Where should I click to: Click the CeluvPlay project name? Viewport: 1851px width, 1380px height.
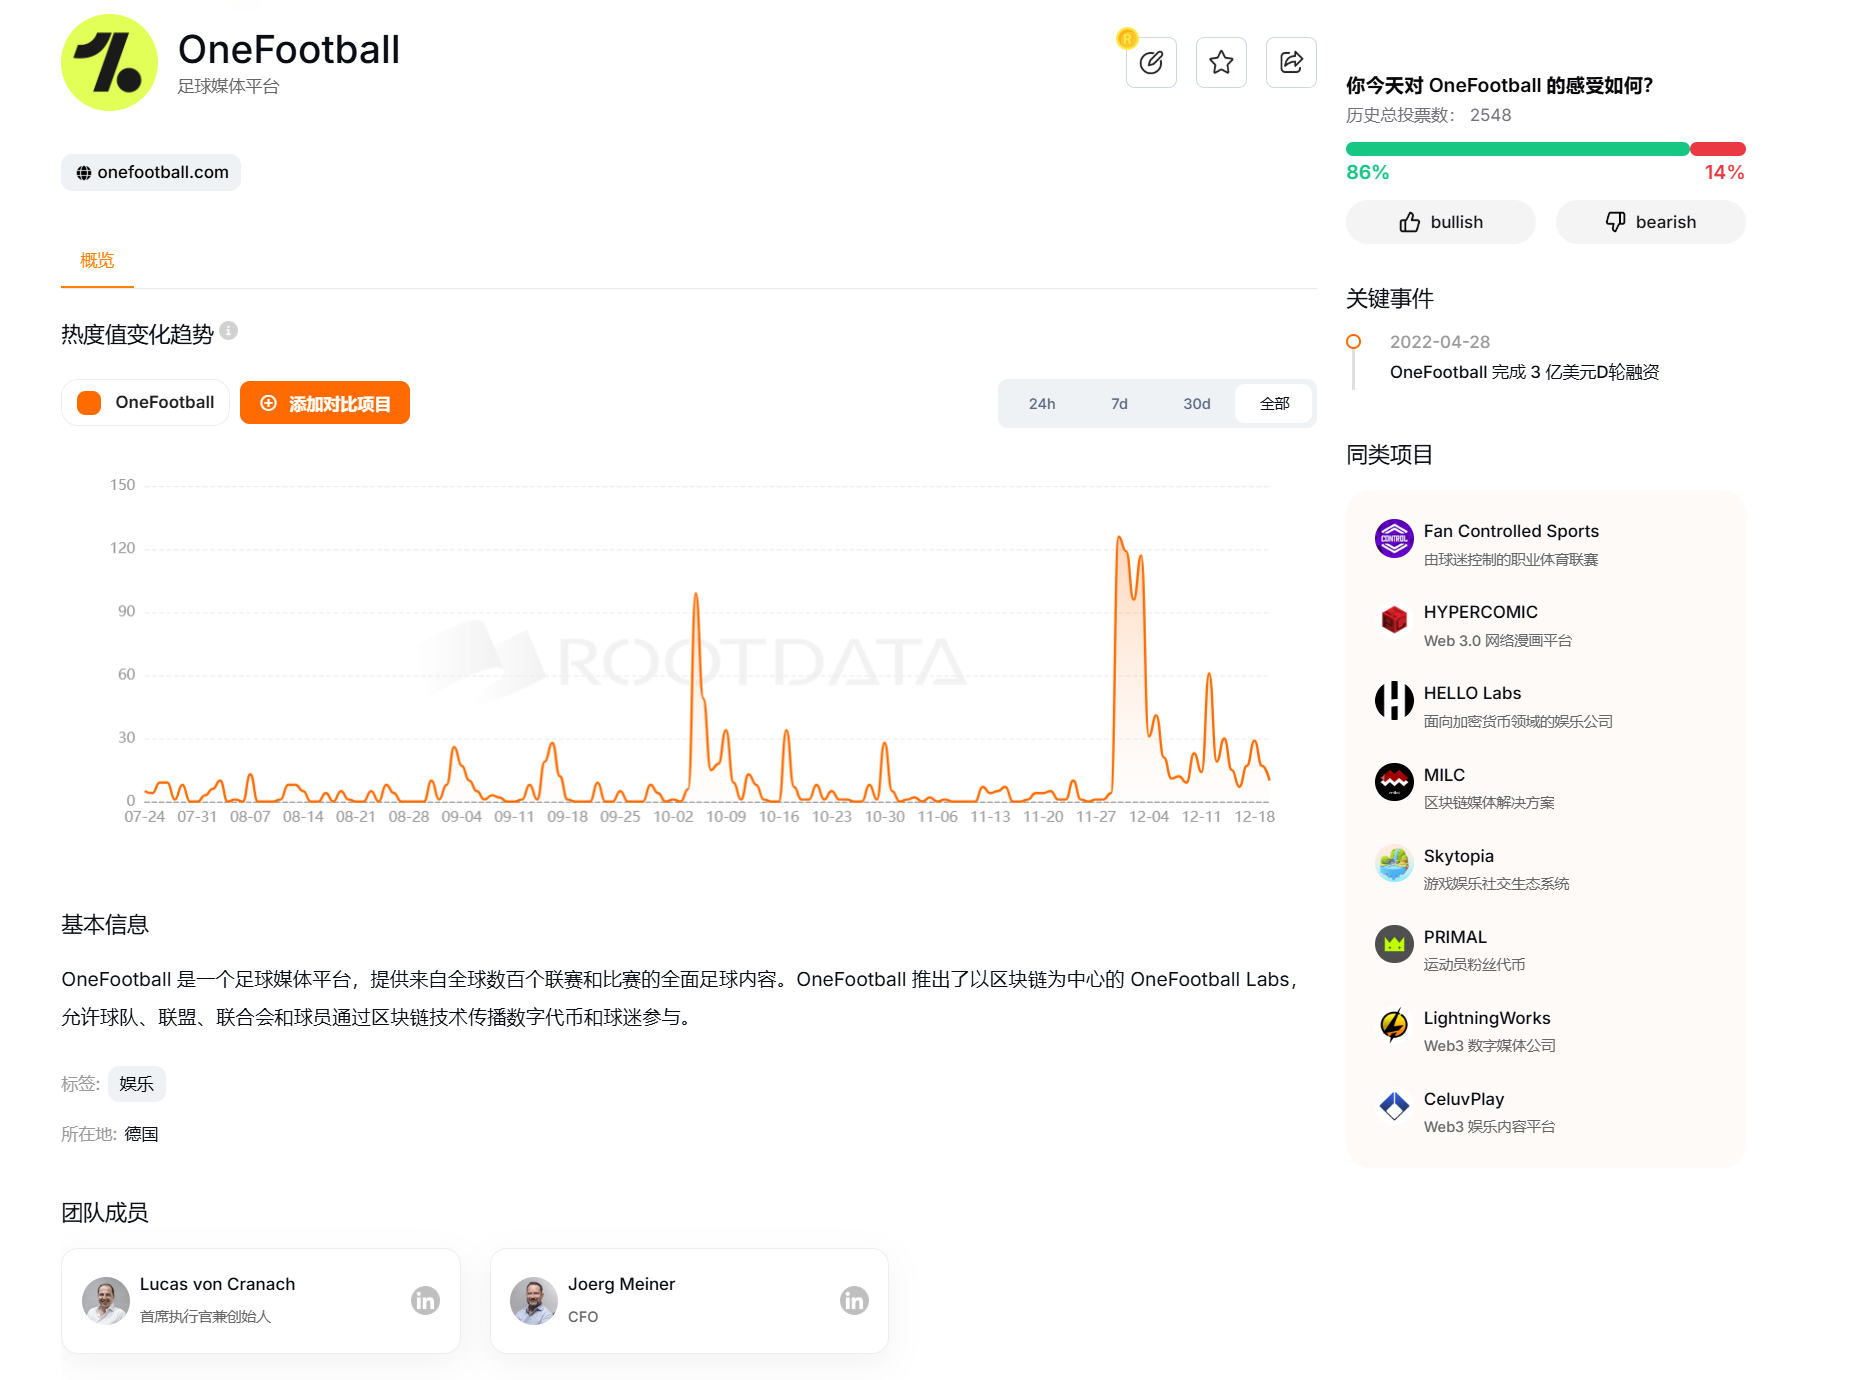(1464, 1099)
